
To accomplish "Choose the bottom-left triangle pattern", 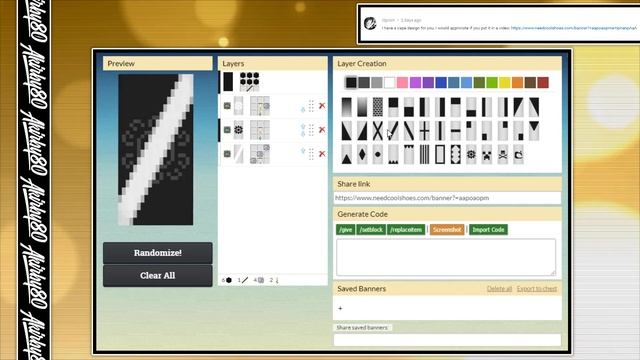I will (x=346, y=131).
